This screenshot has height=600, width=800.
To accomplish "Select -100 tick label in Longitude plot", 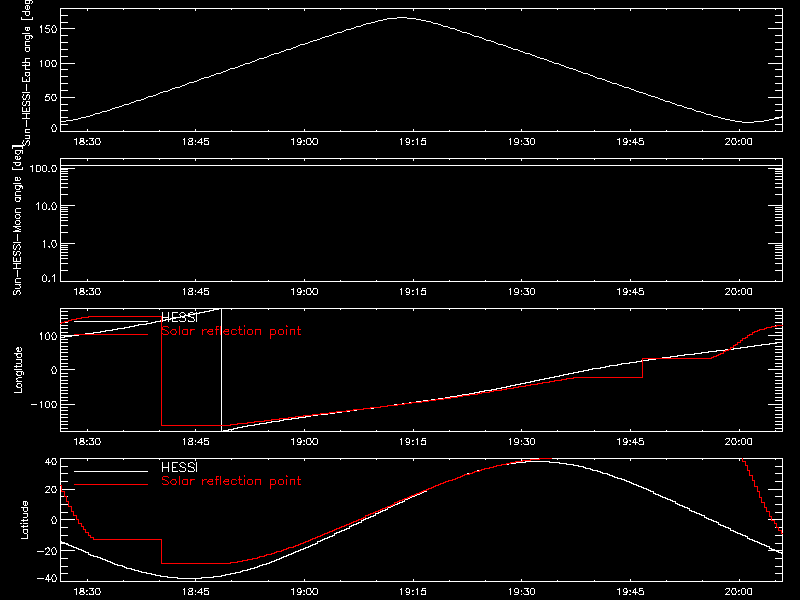I will pyautogui.click(x=44, y=404).
